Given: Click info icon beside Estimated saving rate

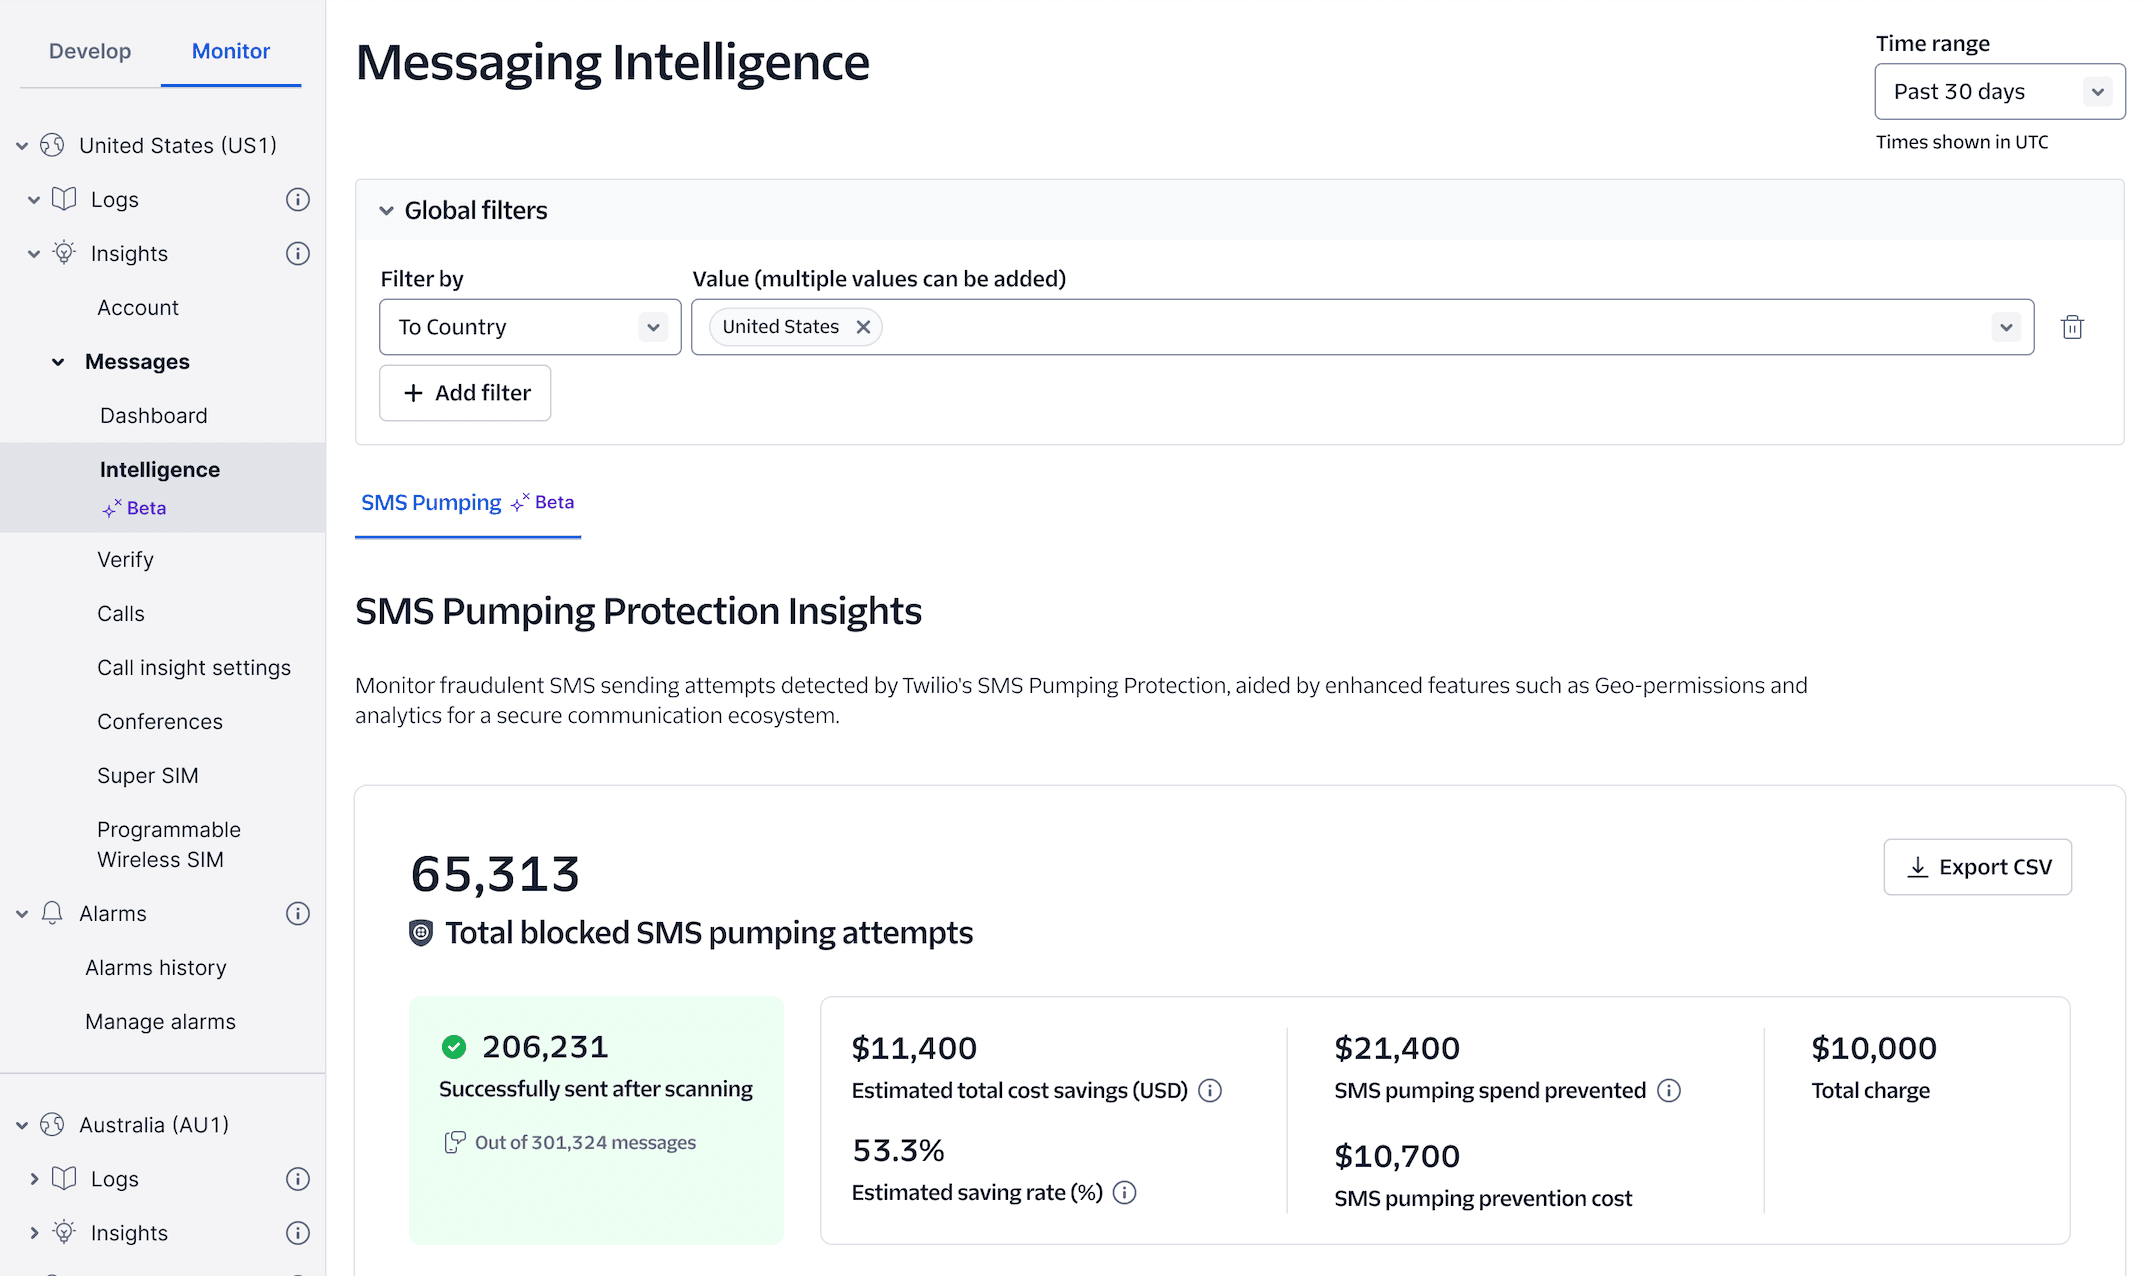Looking at the screenshot, I should click(x=1125, y=1192).
